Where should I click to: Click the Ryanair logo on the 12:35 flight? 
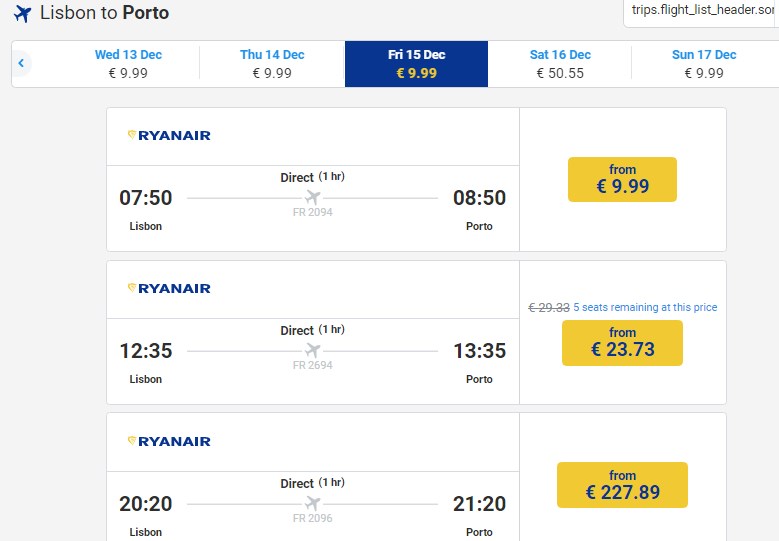click(x=169, y=288)
